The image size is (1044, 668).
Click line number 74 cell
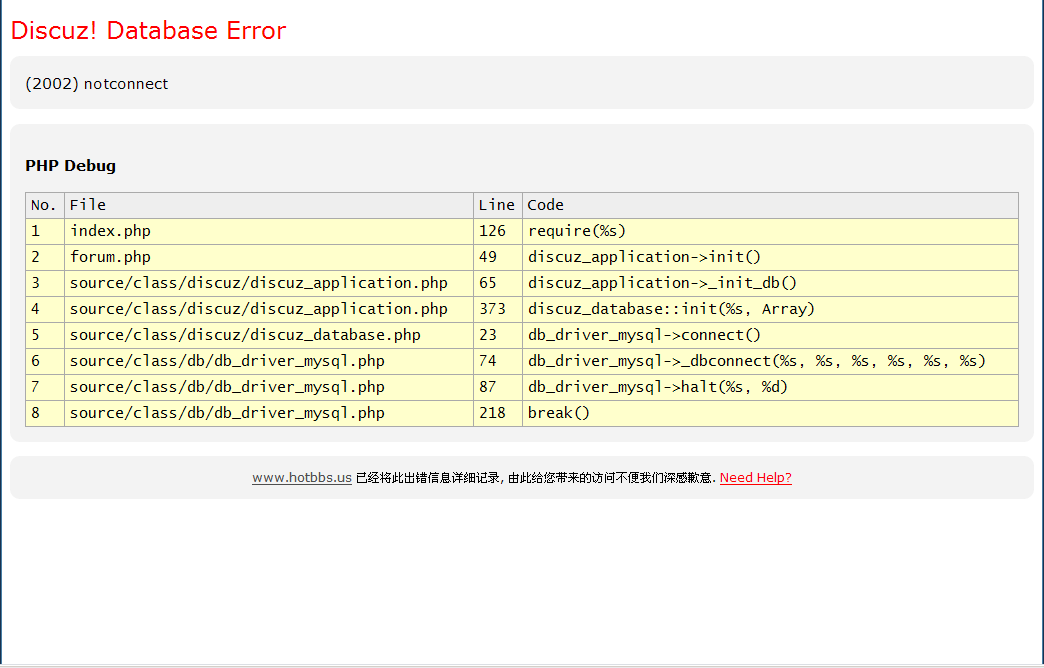(497, 361)
